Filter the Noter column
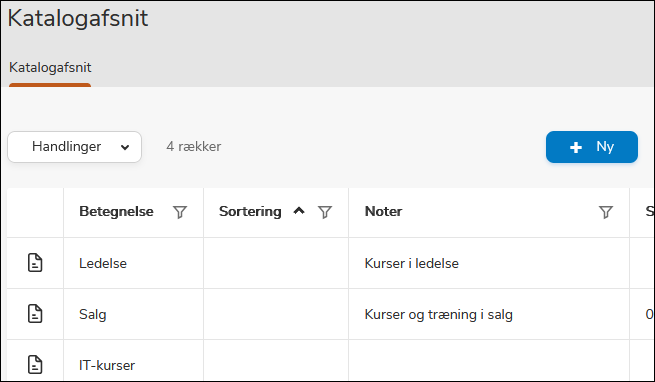Screen dimensions: 655x382 click(606, 212)
